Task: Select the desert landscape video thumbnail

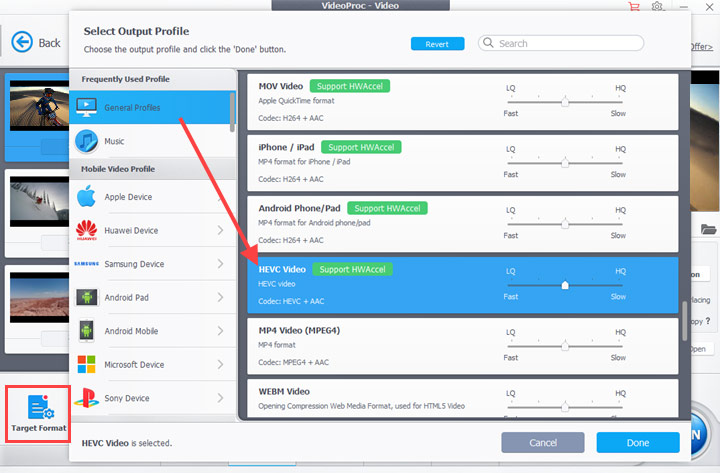Action: (39, 297)
